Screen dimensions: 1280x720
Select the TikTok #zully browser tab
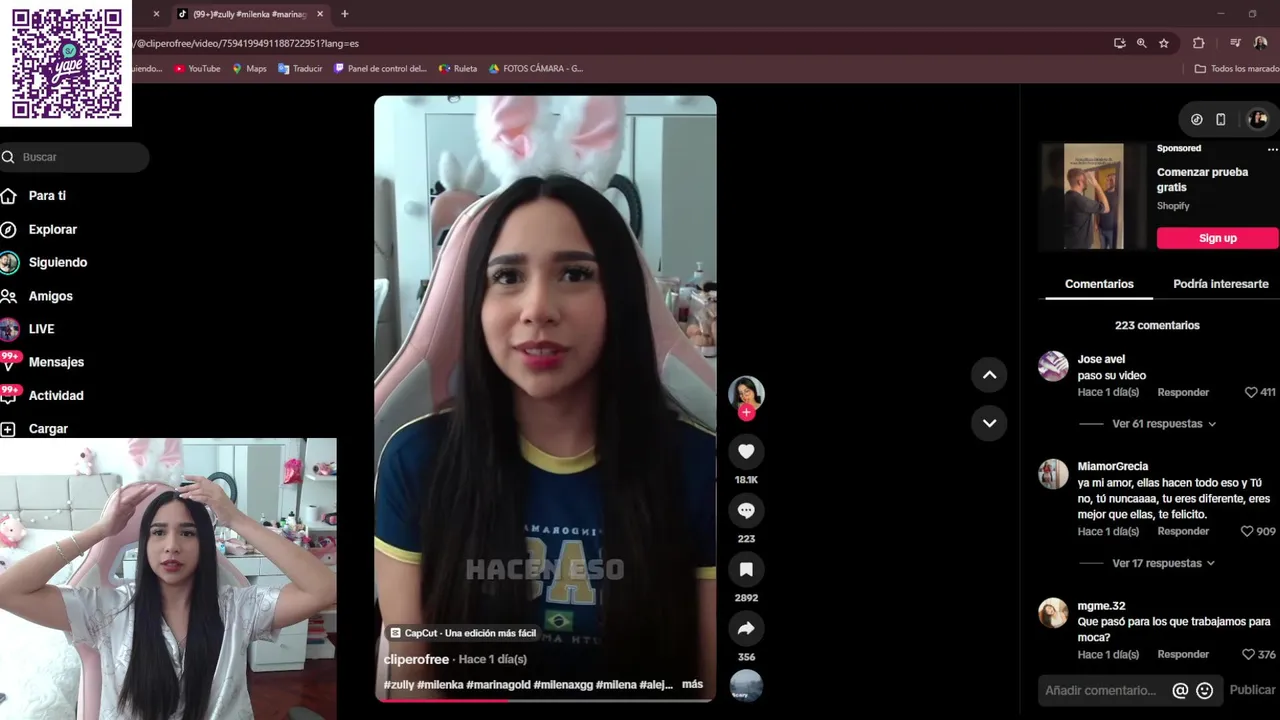click(249, 14)
